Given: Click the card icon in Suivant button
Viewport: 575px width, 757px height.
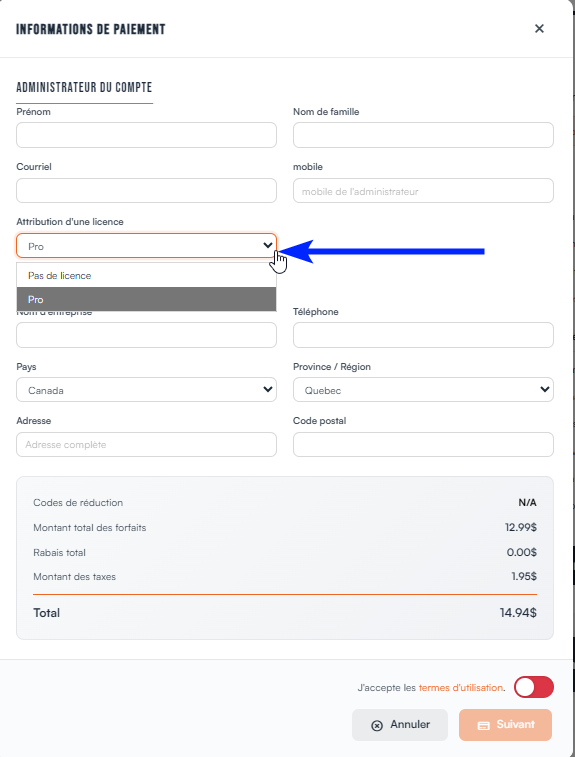Looking at the screenshot, I should (x=483, y=725).
